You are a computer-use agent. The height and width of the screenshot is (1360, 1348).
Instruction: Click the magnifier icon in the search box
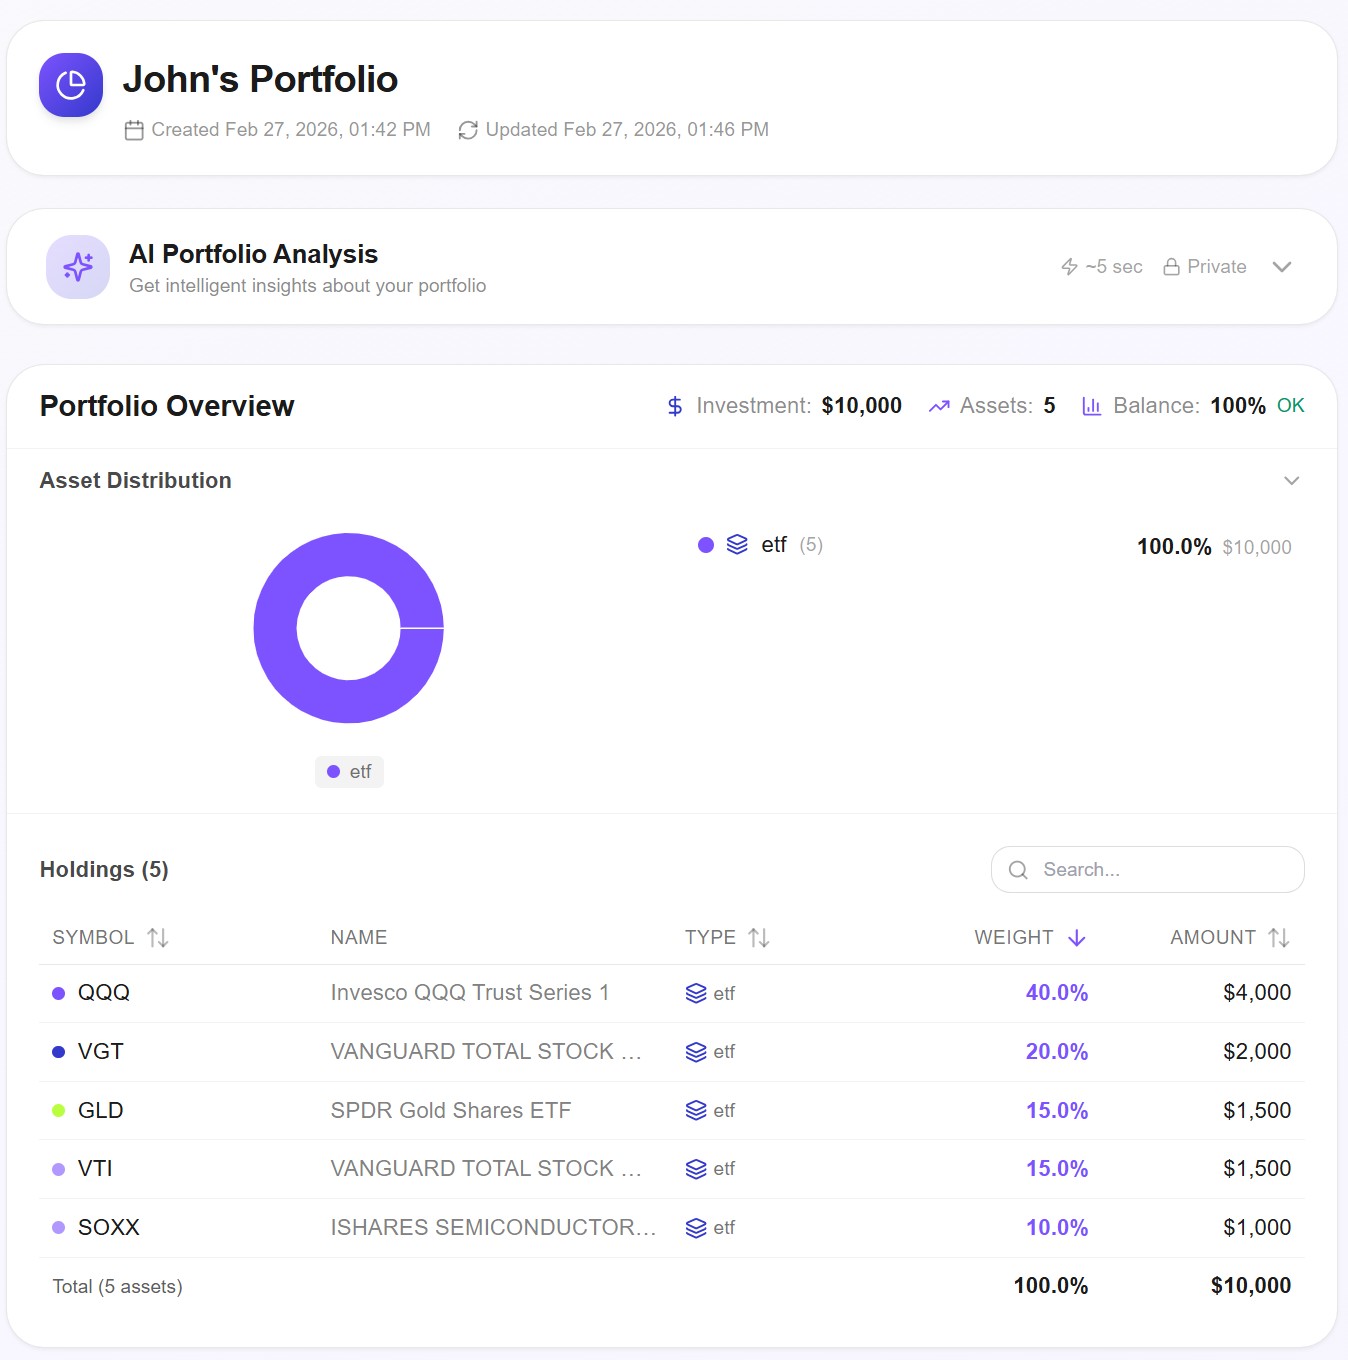coord(1018,870)
